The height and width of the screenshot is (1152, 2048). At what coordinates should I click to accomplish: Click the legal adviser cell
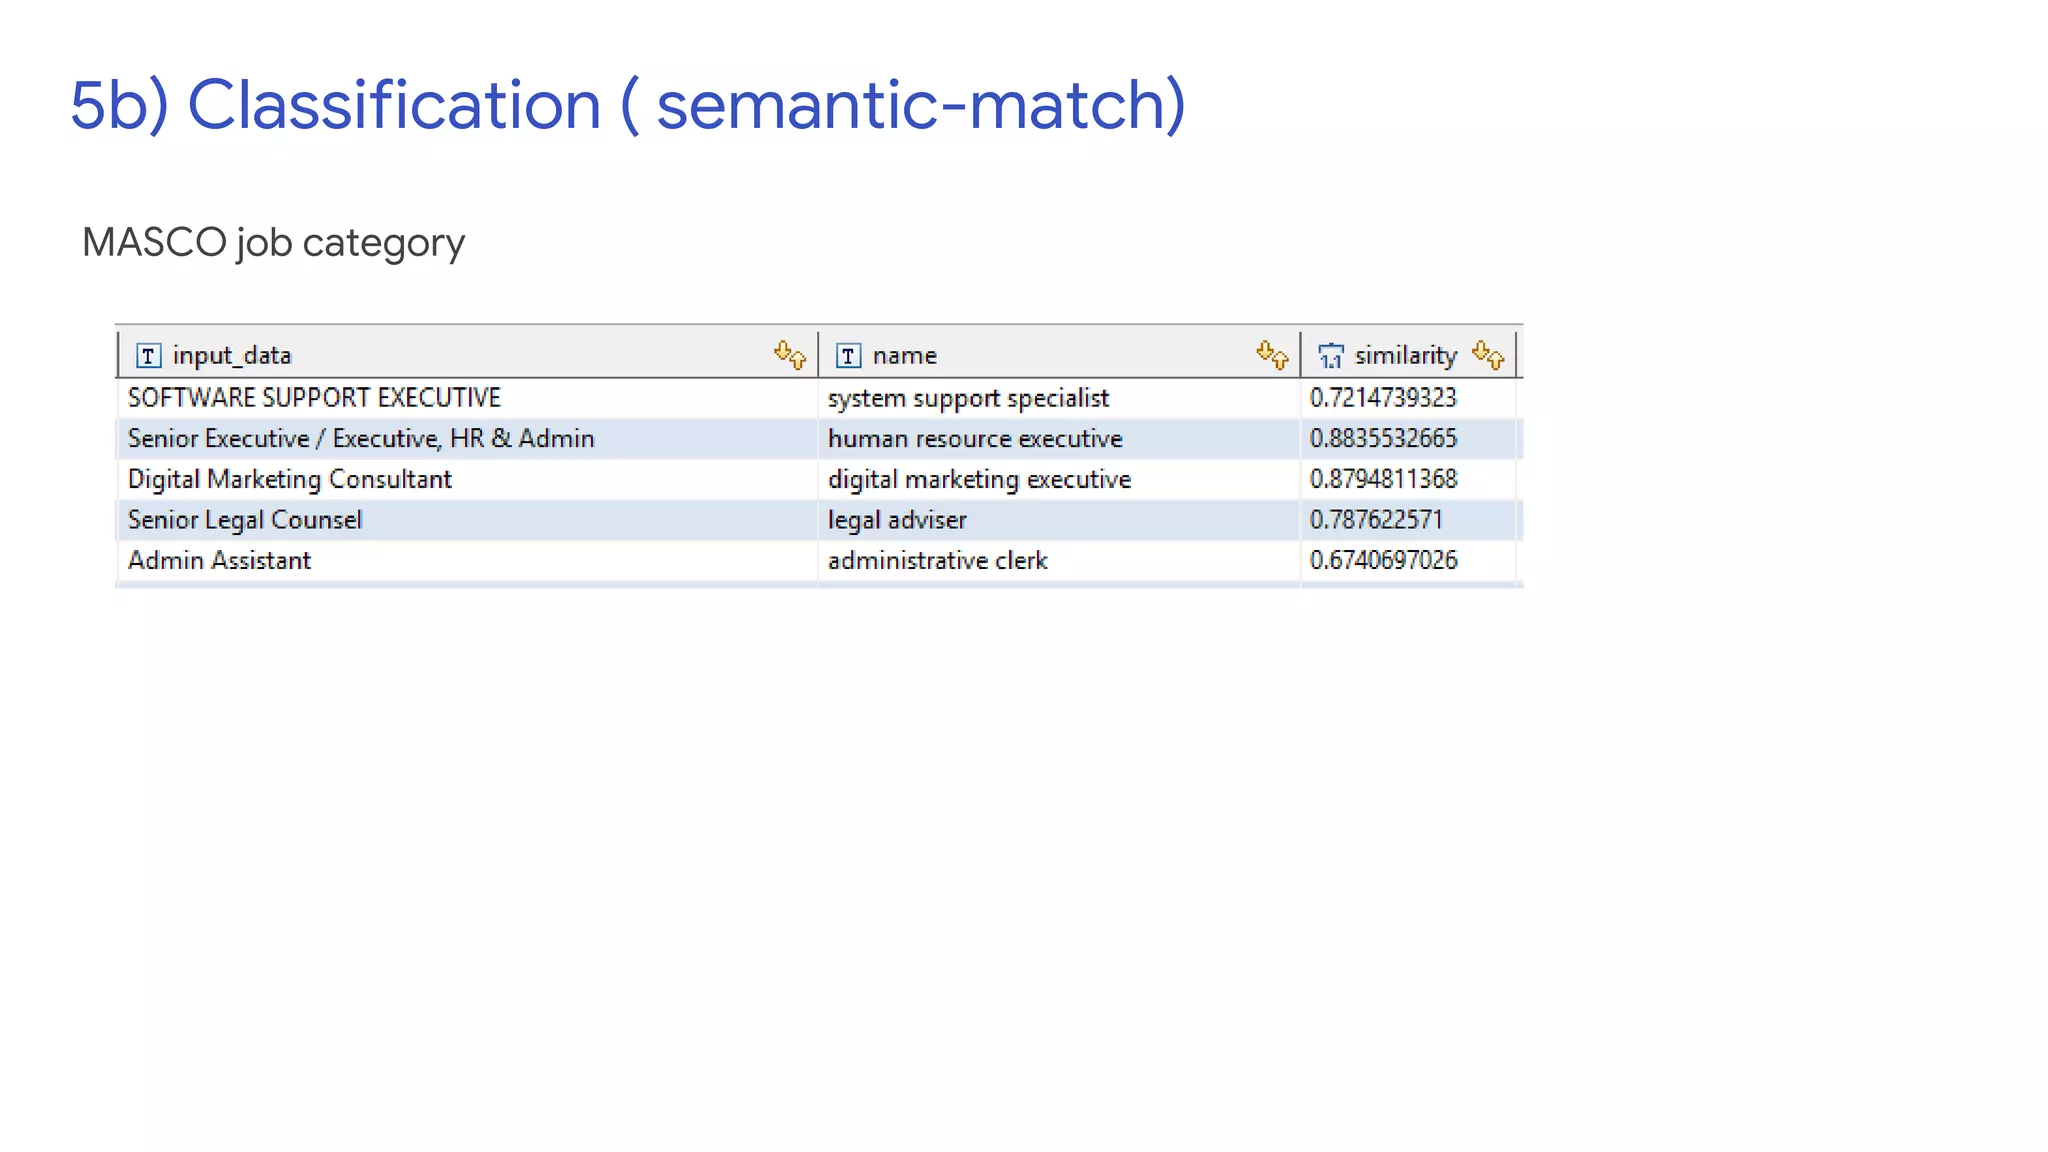tap(1059, 520)
